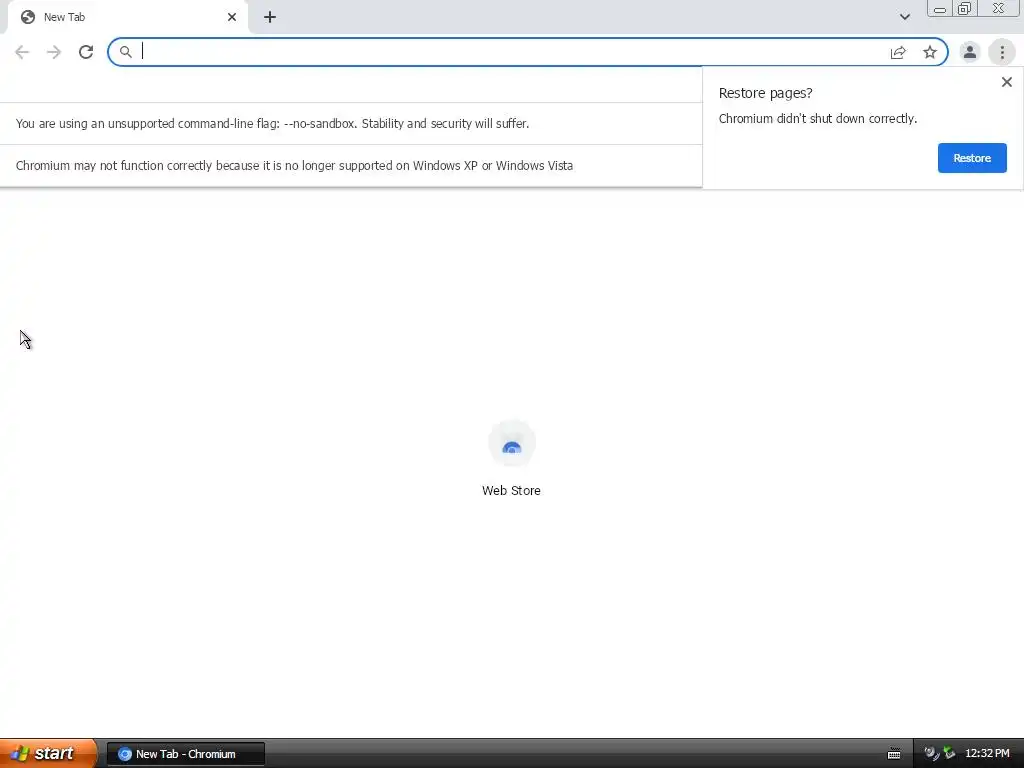Dismiss the Restore pages popup
The width and height of the screenshot is (1024, 768).
point(1006,82)
